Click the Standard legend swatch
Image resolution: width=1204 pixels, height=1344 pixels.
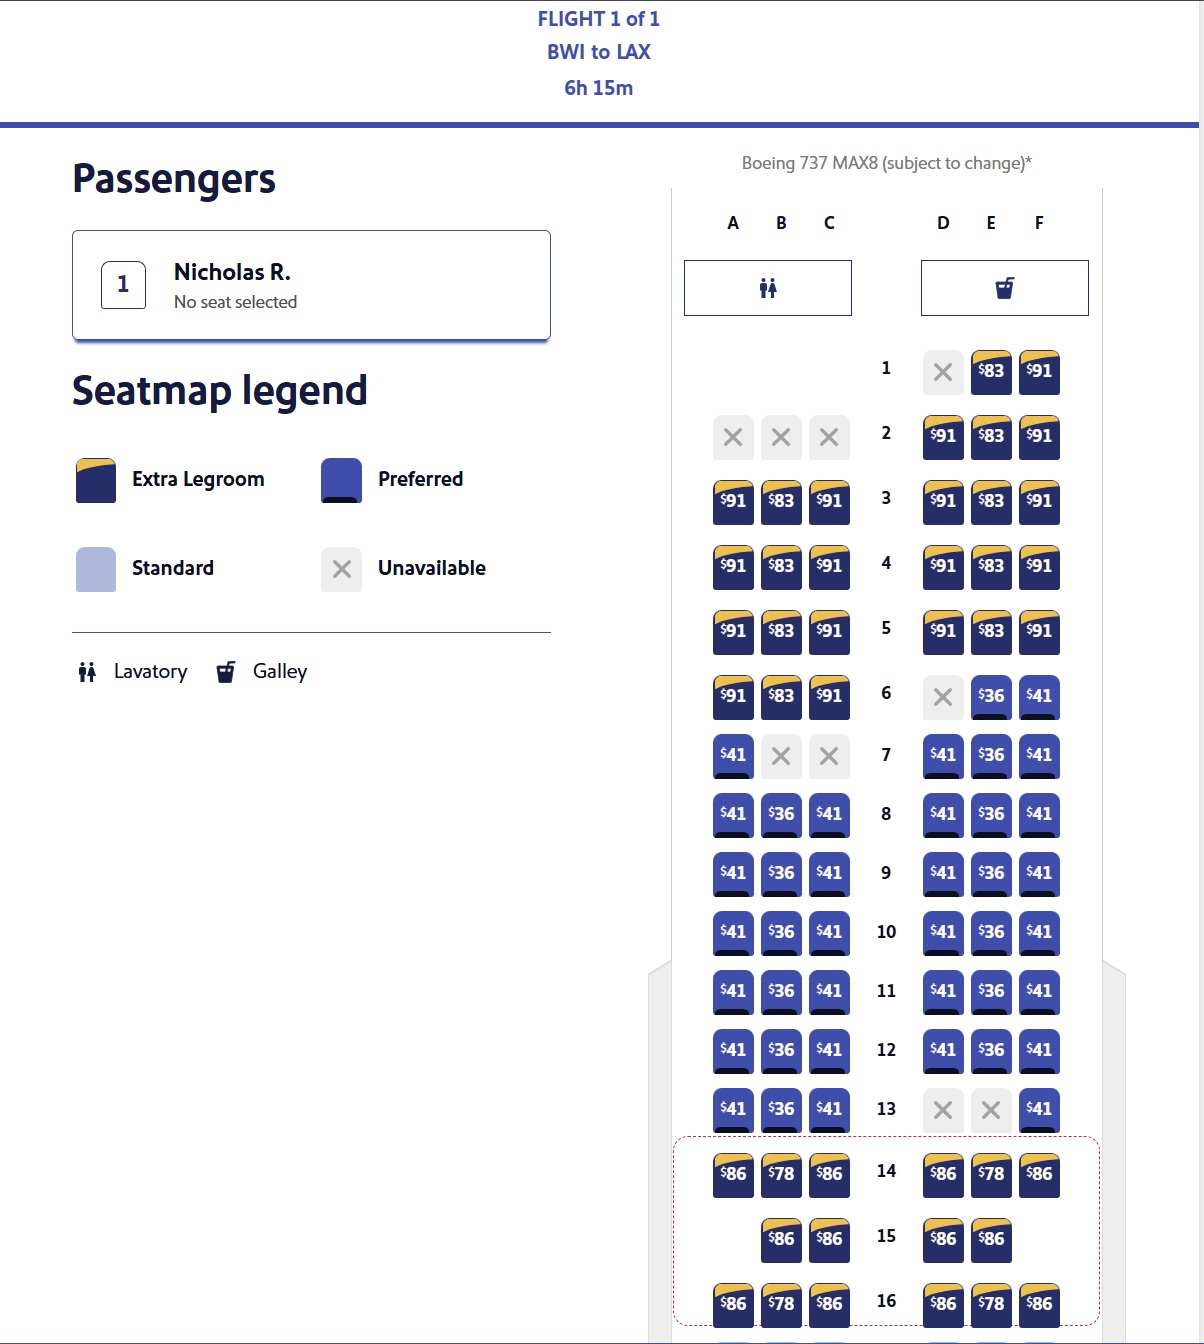click(96, 569)
